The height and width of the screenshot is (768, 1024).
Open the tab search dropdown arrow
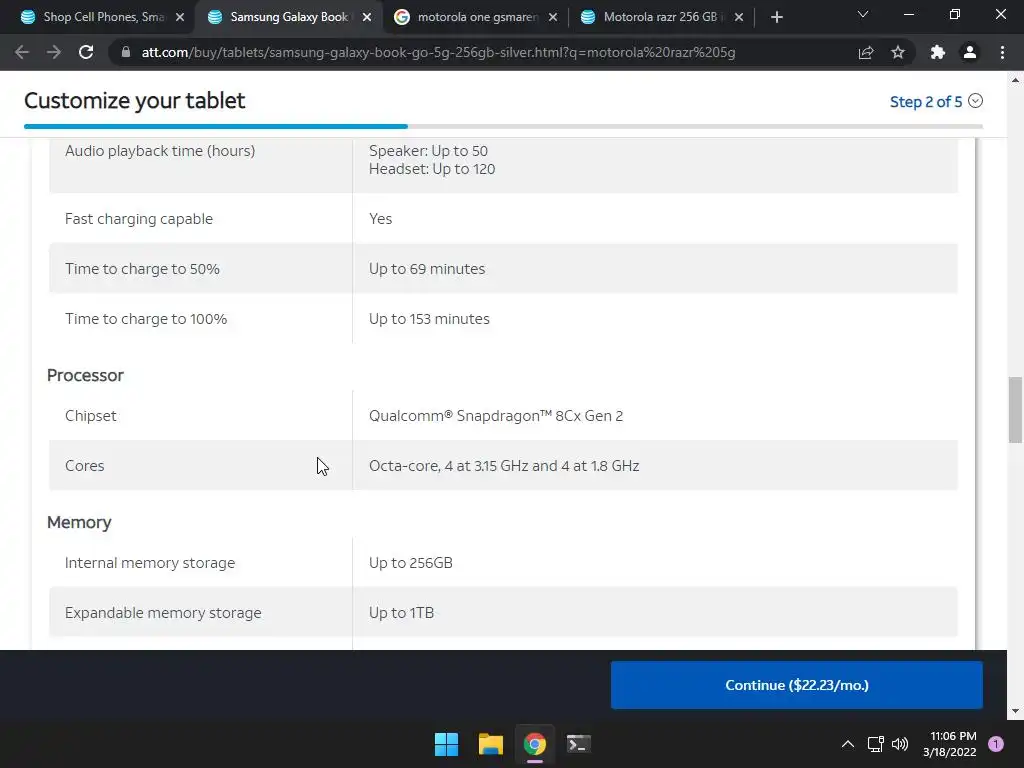pyautogui.click(x=863, y=14)
